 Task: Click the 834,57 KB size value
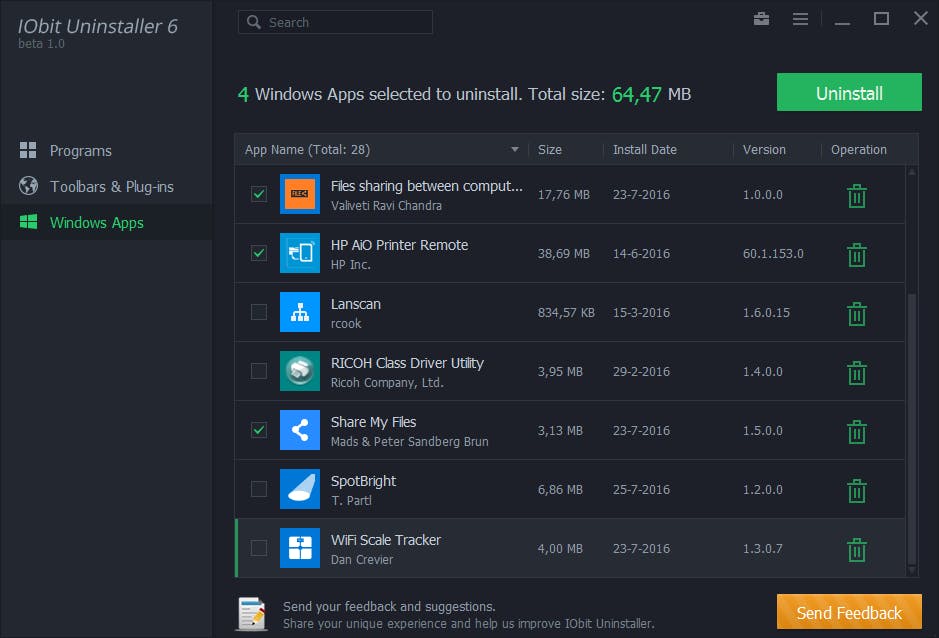(566, 313)
